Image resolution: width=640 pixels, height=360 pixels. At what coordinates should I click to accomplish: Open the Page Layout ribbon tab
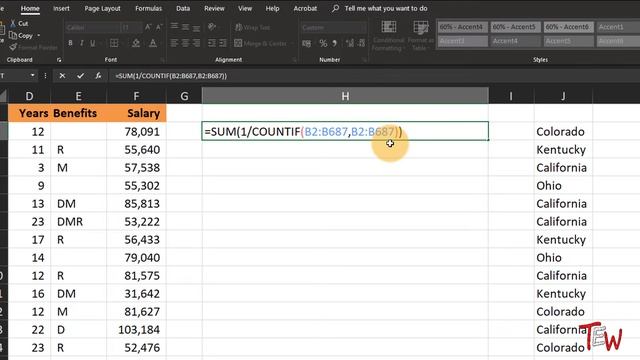coord(102,8)
